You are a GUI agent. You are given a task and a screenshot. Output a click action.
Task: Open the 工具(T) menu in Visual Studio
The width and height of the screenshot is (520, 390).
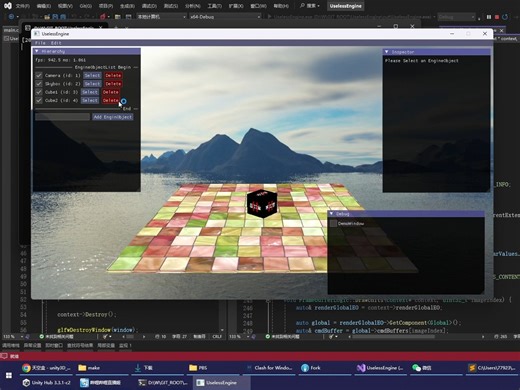point(214,6)
